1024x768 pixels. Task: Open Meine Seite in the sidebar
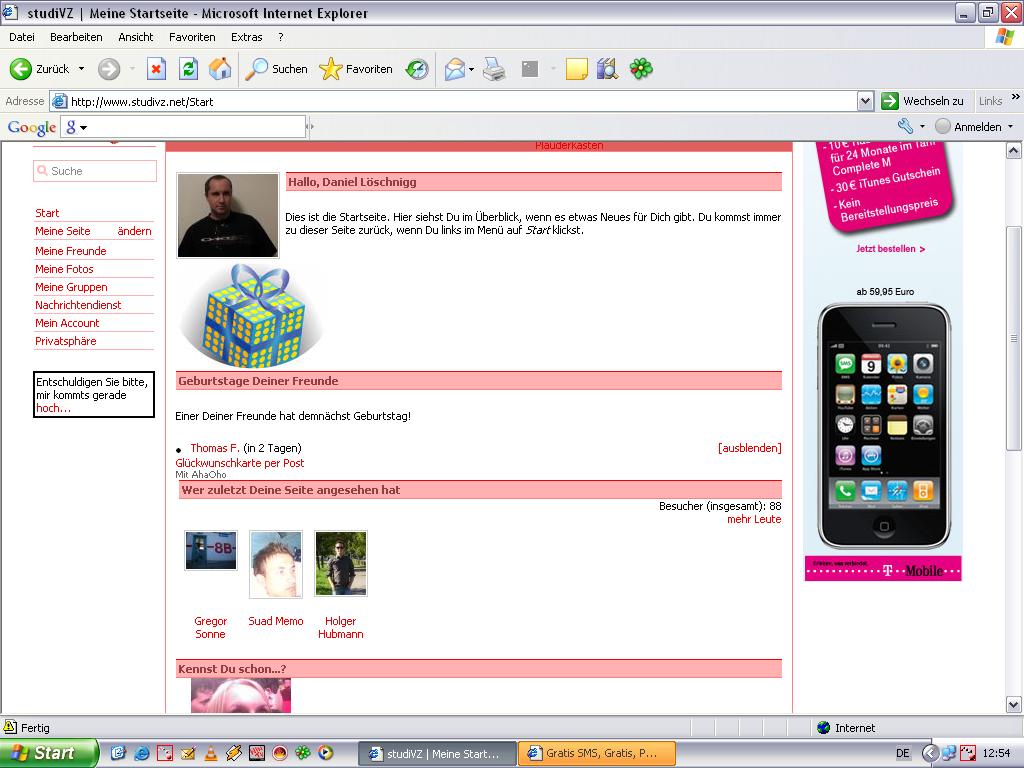coord(63,231)
